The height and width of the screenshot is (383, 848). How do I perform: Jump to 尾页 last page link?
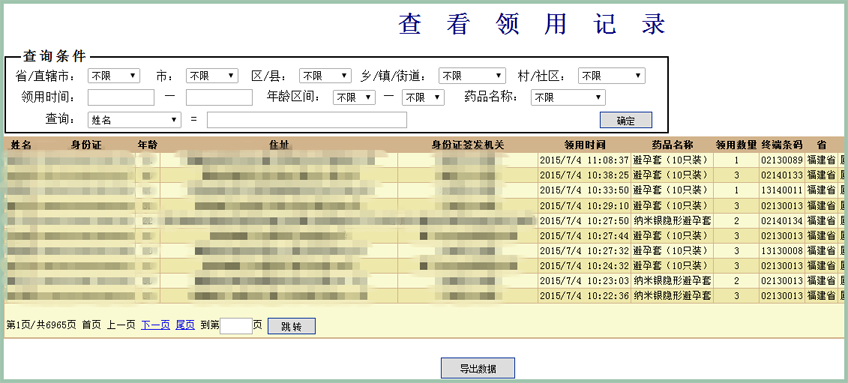click(x=185, y=325)
